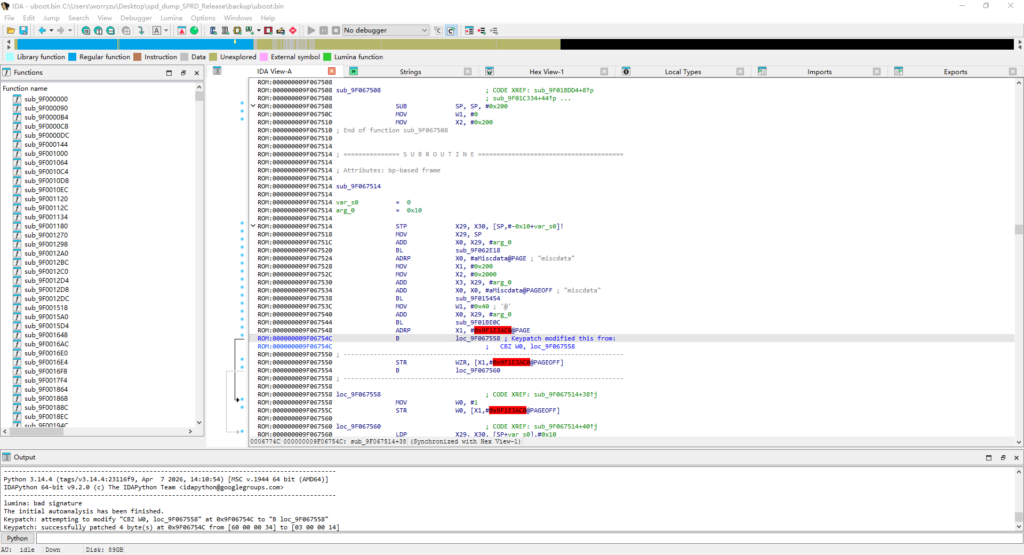The image size is (1024, 555).
Task: Click the Imports tab icon
Action: [762, 71]
